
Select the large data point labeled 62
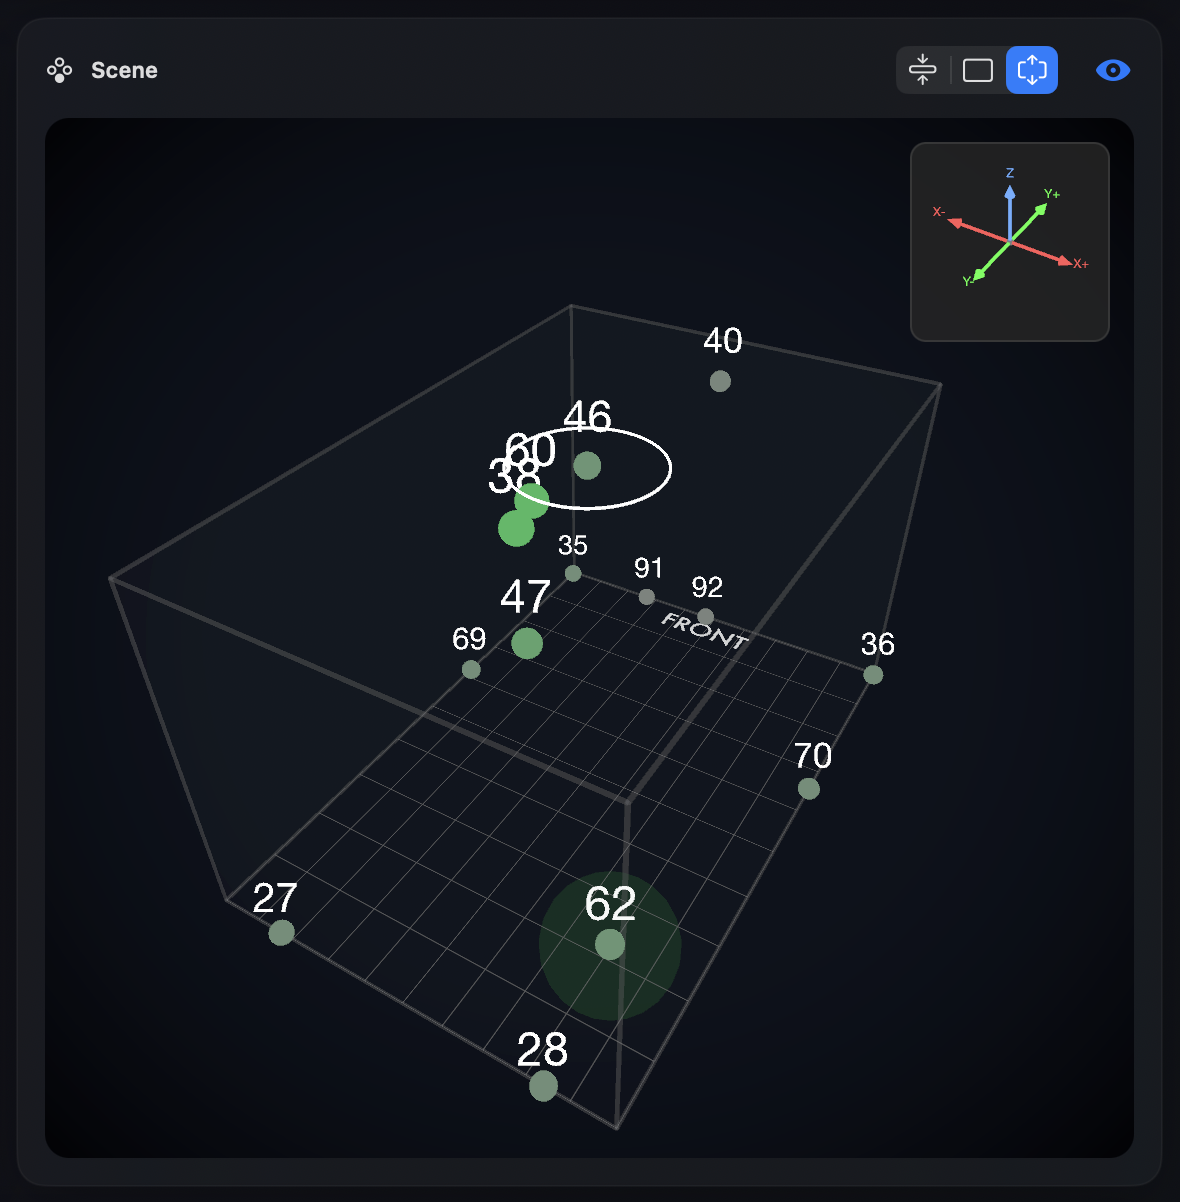point(610,944)
